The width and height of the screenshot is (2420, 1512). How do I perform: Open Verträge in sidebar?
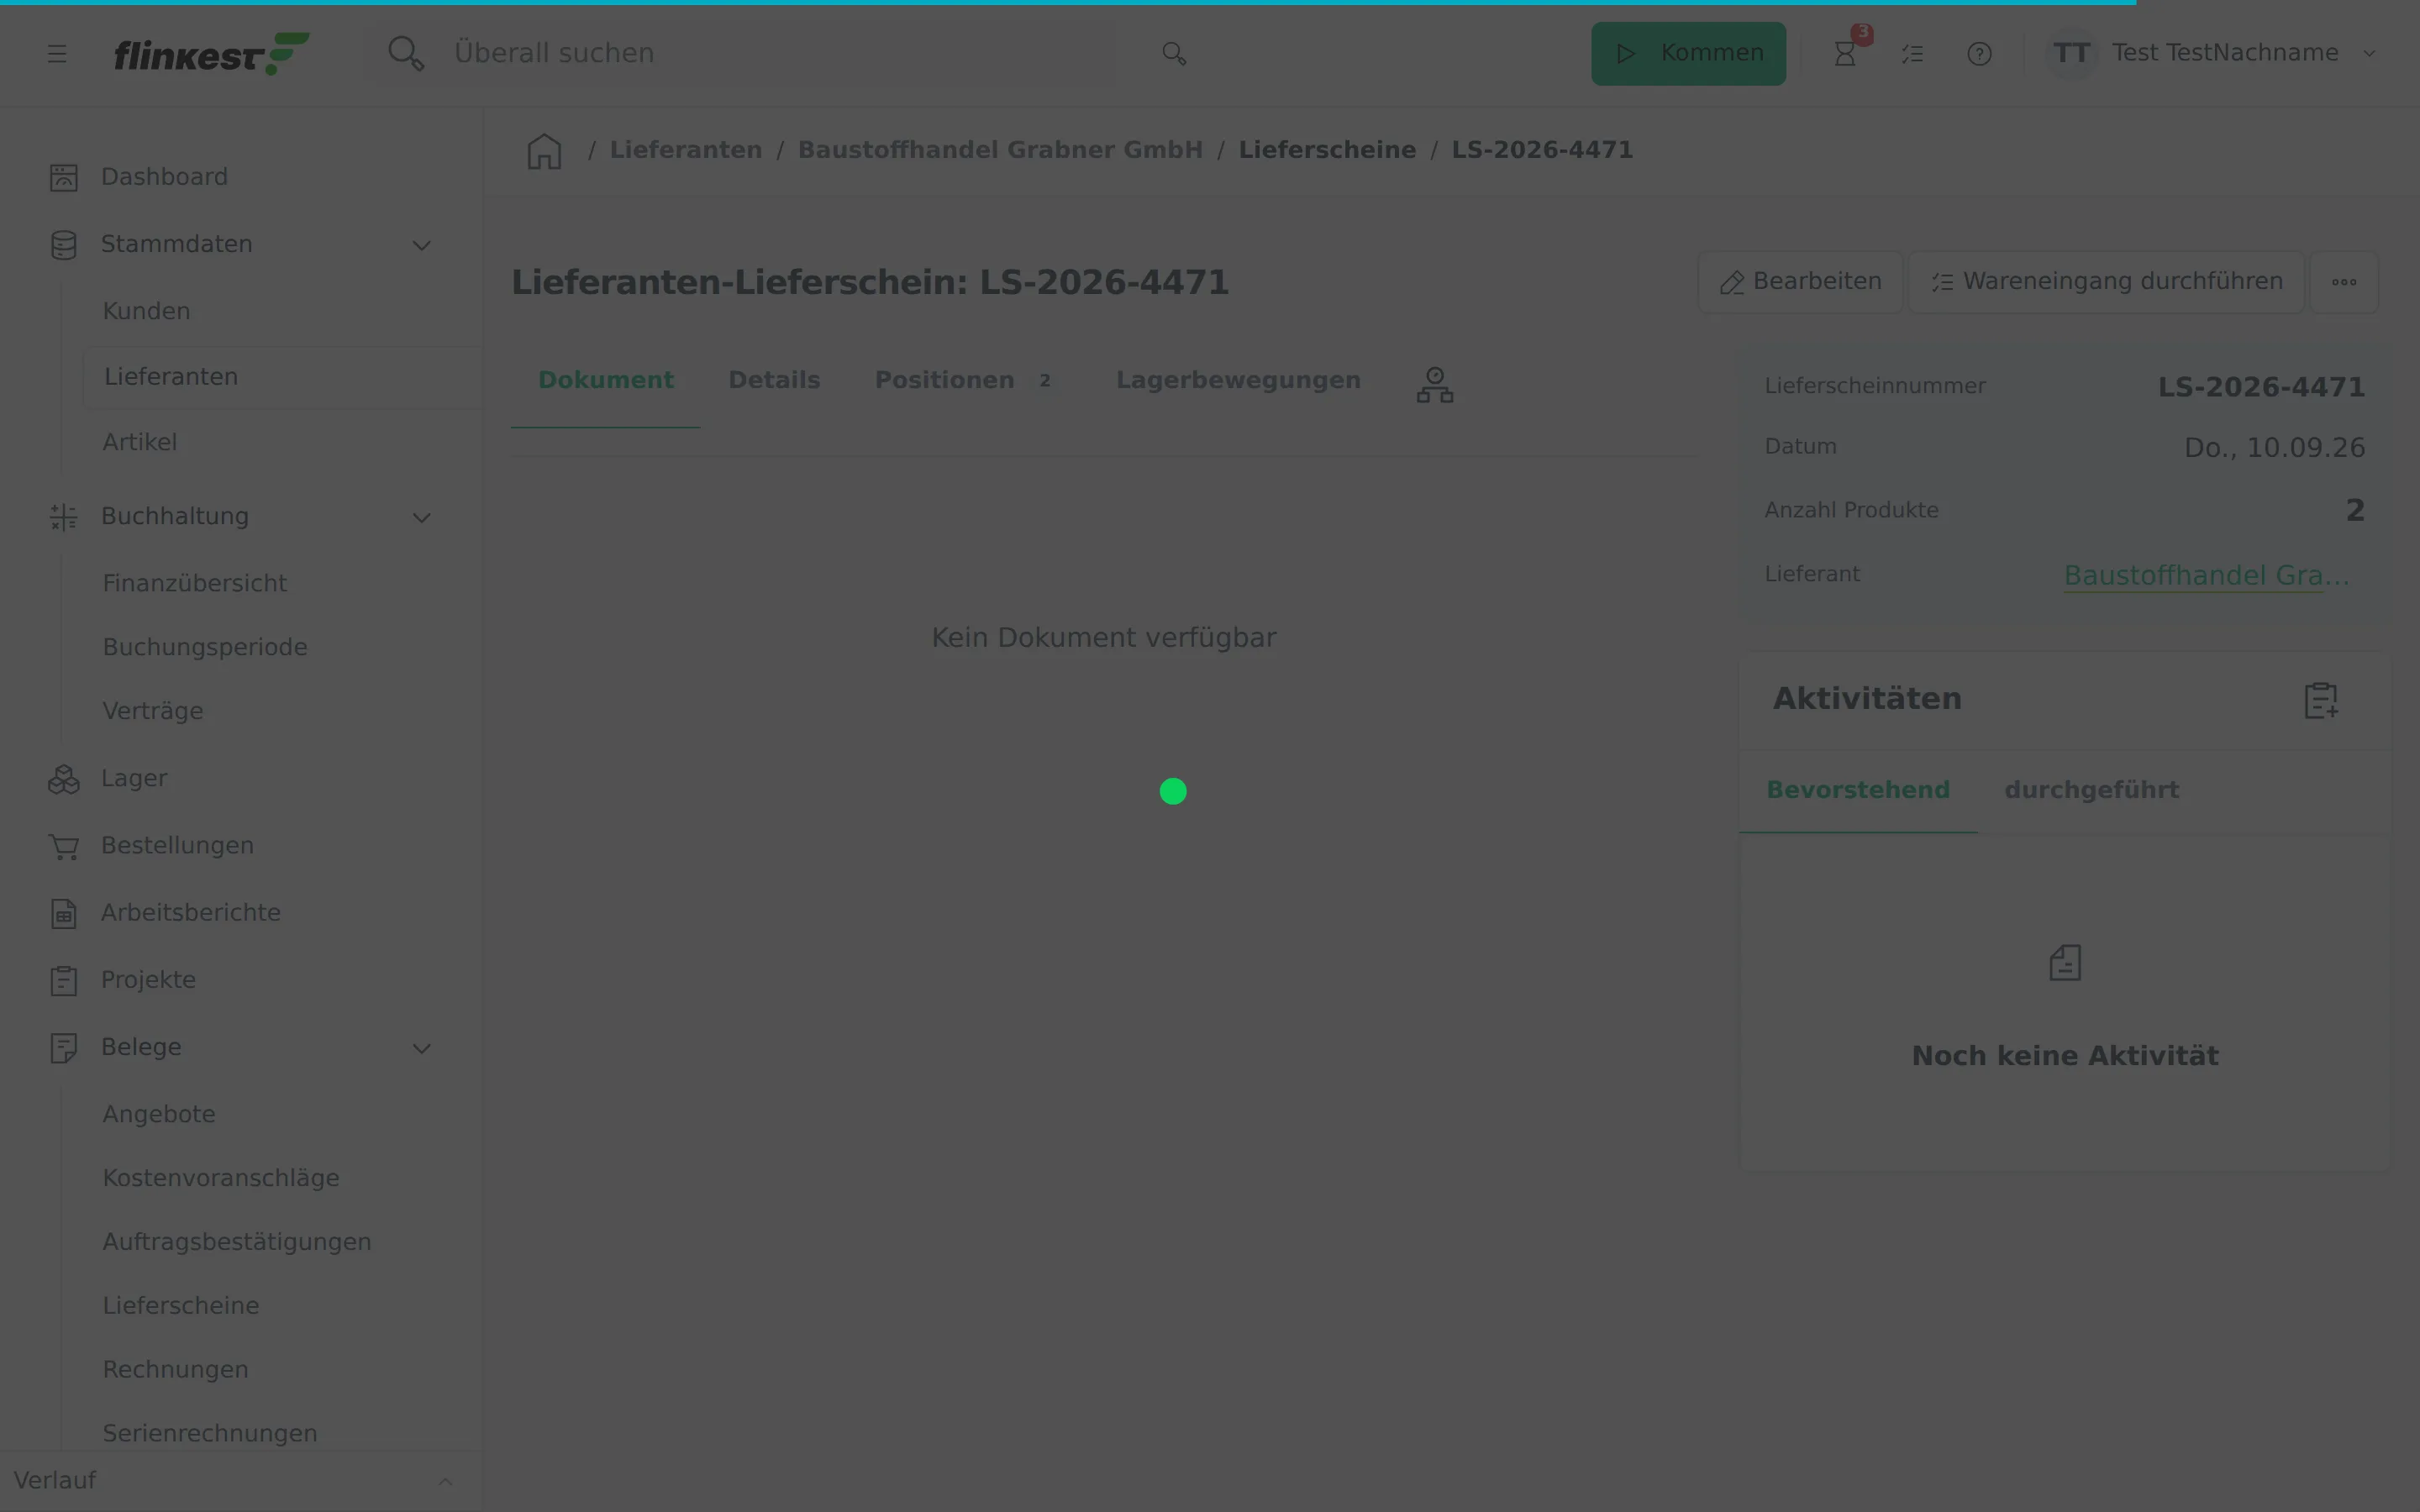pos(153,711)
